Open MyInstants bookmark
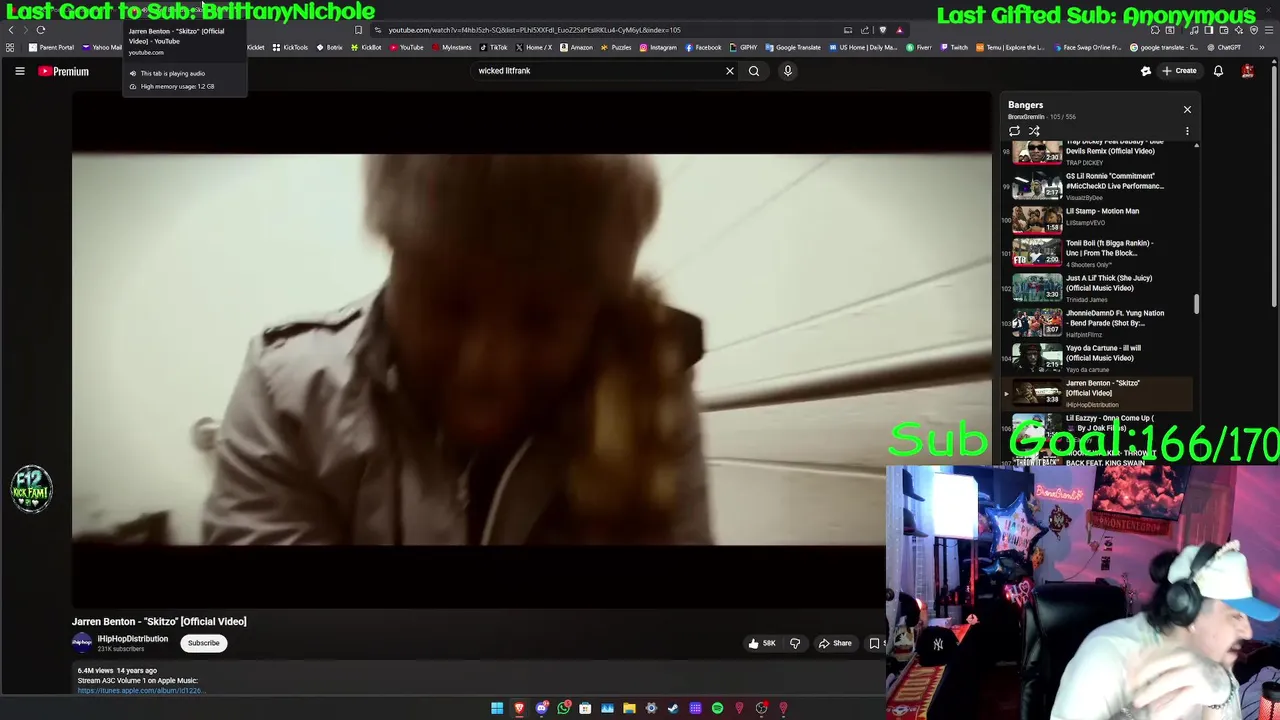 [451, 47]
